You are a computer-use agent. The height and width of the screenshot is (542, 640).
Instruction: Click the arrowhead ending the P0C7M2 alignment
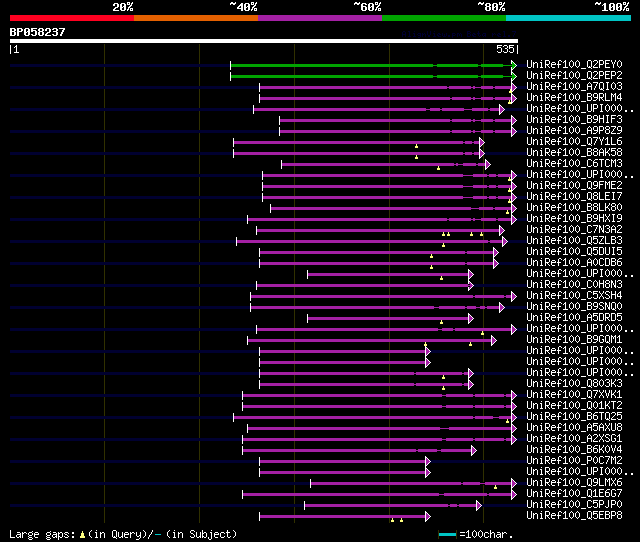pos(428,462)
